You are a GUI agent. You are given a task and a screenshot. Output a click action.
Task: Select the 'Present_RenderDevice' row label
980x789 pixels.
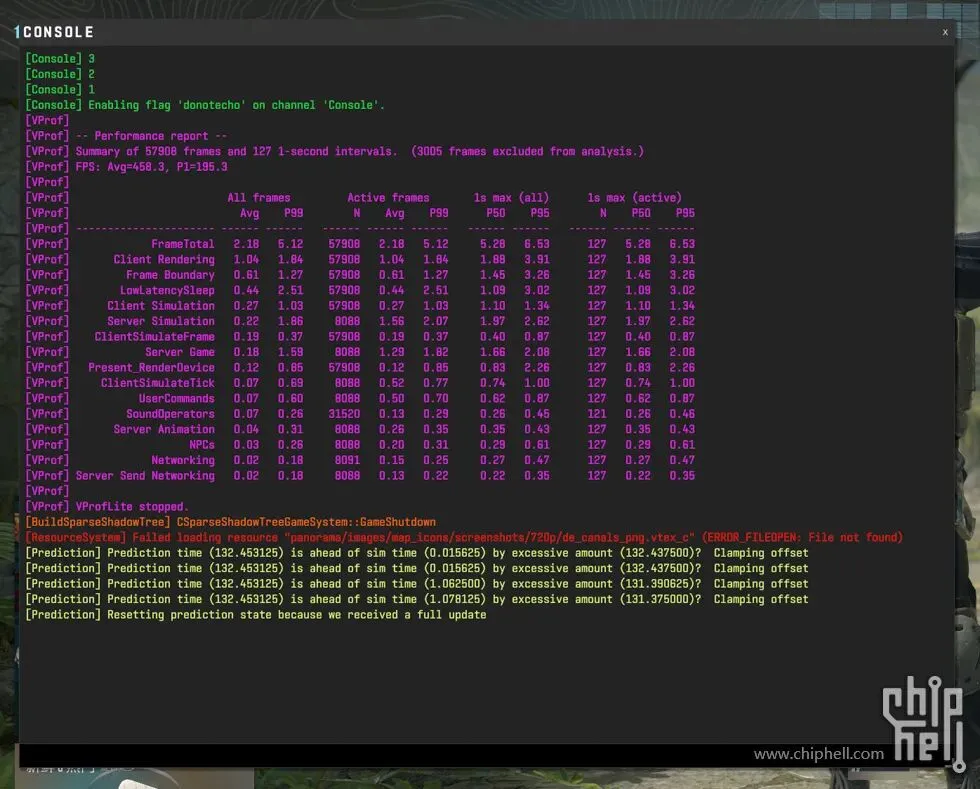[151, 368]
